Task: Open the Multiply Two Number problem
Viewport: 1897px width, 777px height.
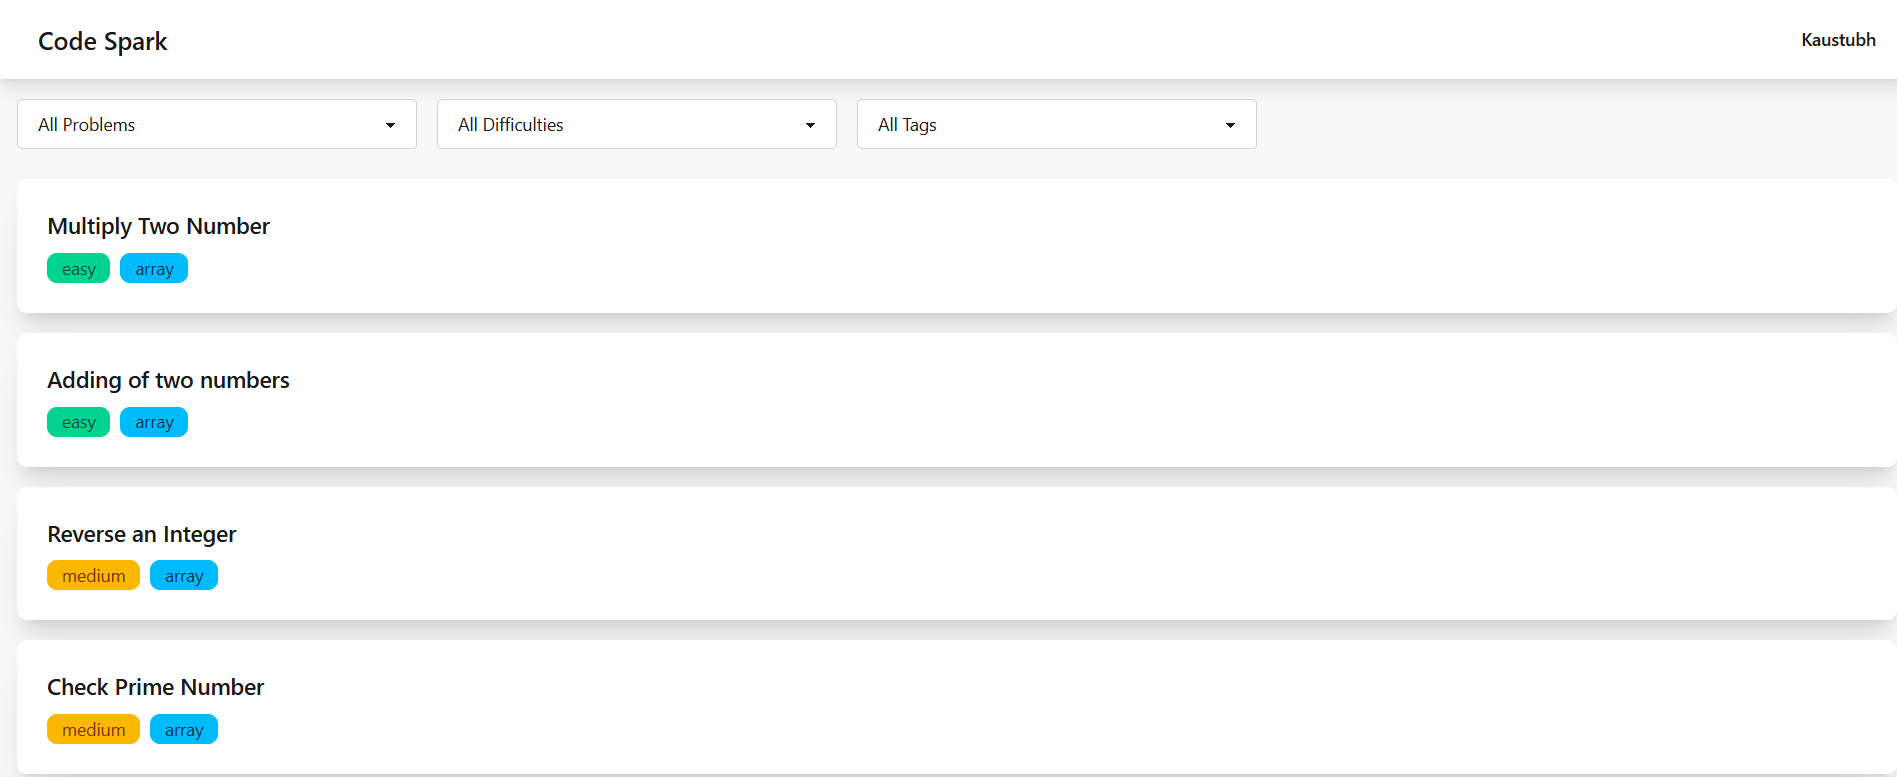Action: point(158,226)
